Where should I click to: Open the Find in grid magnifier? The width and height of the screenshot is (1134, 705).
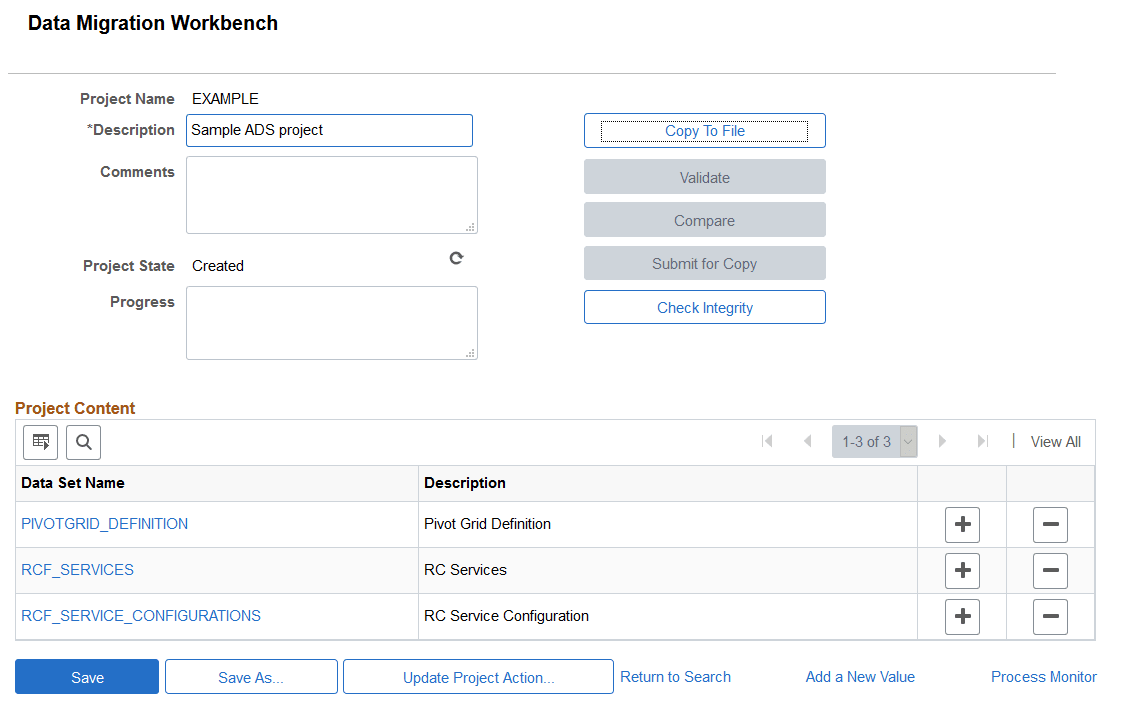[x=83, y=442]
